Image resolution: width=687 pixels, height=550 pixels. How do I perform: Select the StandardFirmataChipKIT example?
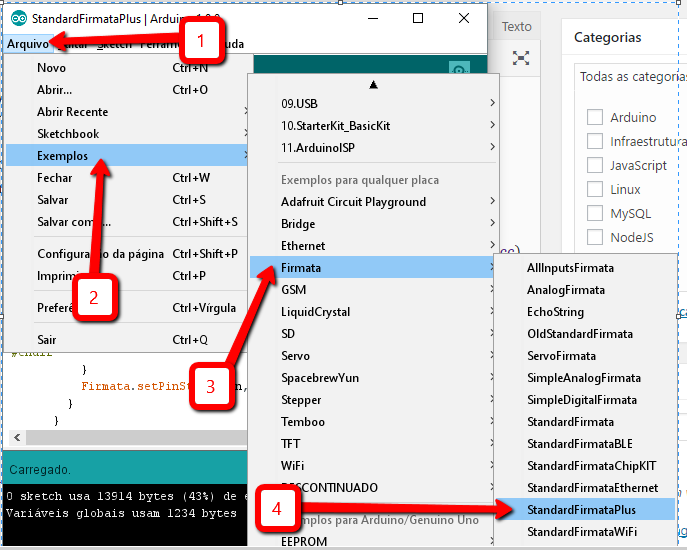pyautogui.click(x=585, y=465)
